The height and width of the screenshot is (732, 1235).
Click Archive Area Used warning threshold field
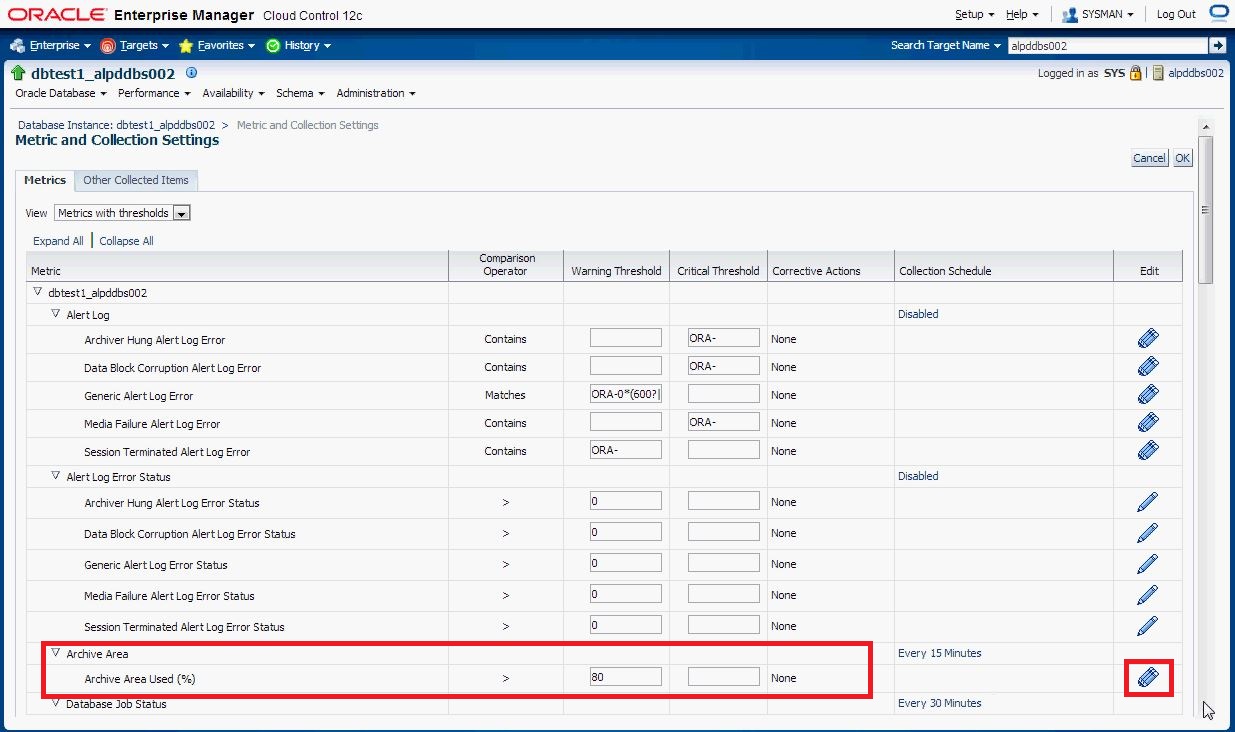point(626,677)
